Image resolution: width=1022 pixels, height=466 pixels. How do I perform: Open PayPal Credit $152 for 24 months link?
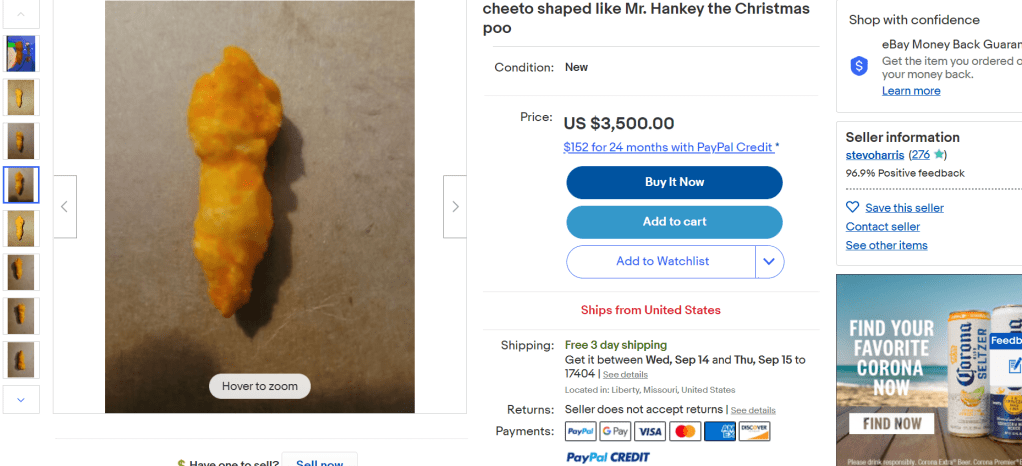click(668, 147)
